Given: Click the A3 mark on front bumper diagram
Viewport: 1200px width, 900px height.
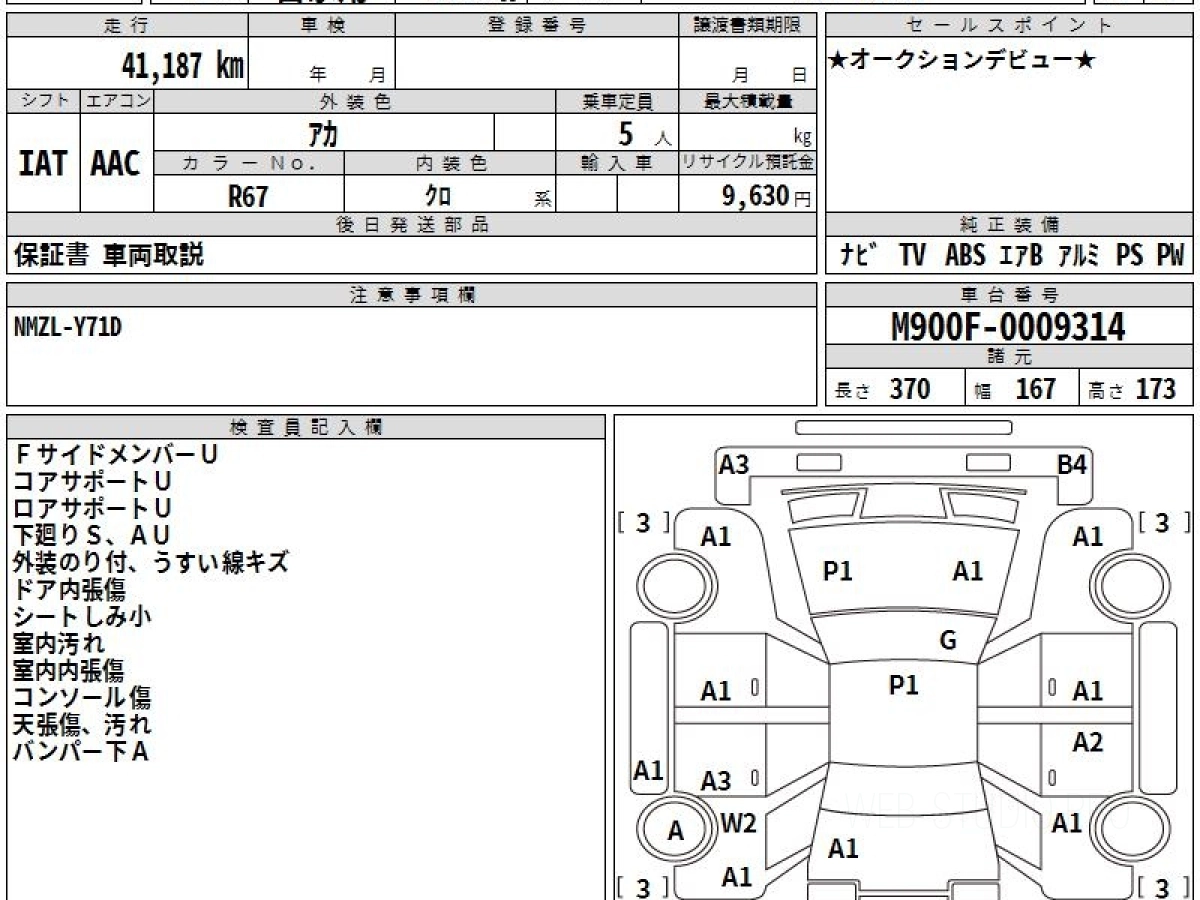Looking at the screenshot, I should click(734, 465).
